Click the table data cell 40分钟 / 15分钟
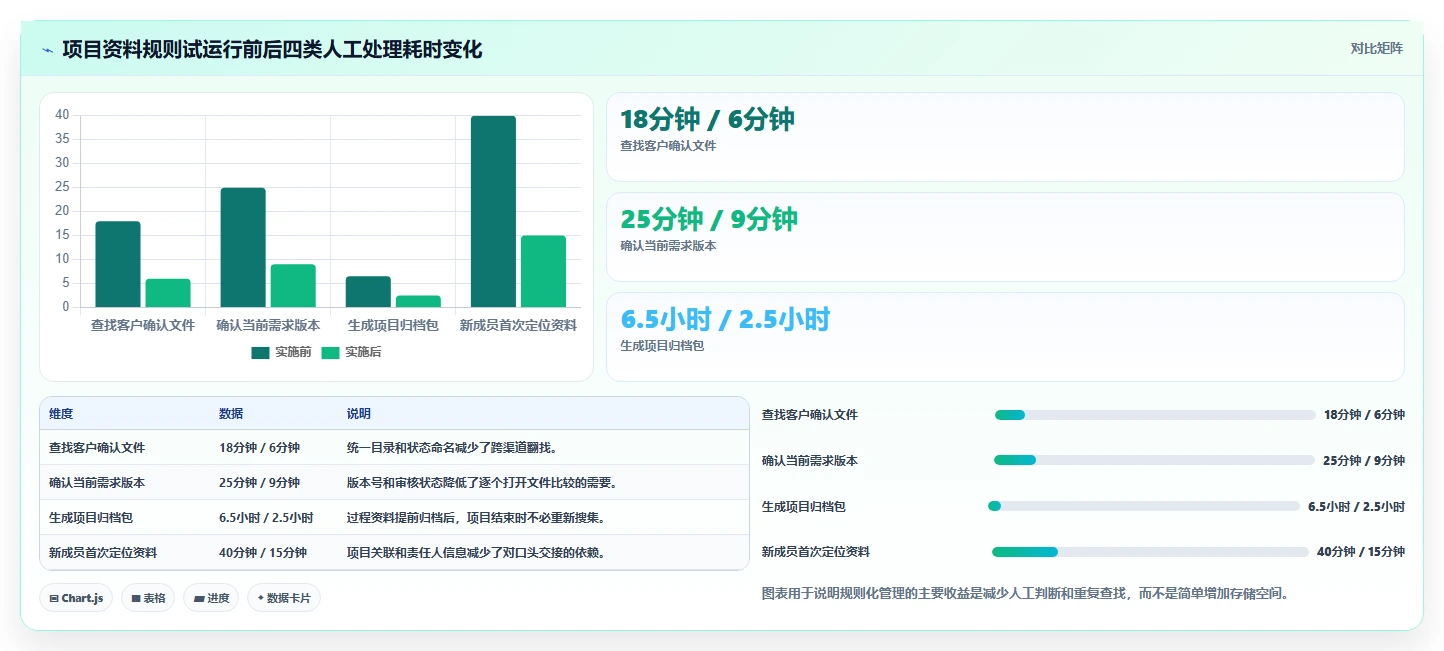 (x=263, y=553)
